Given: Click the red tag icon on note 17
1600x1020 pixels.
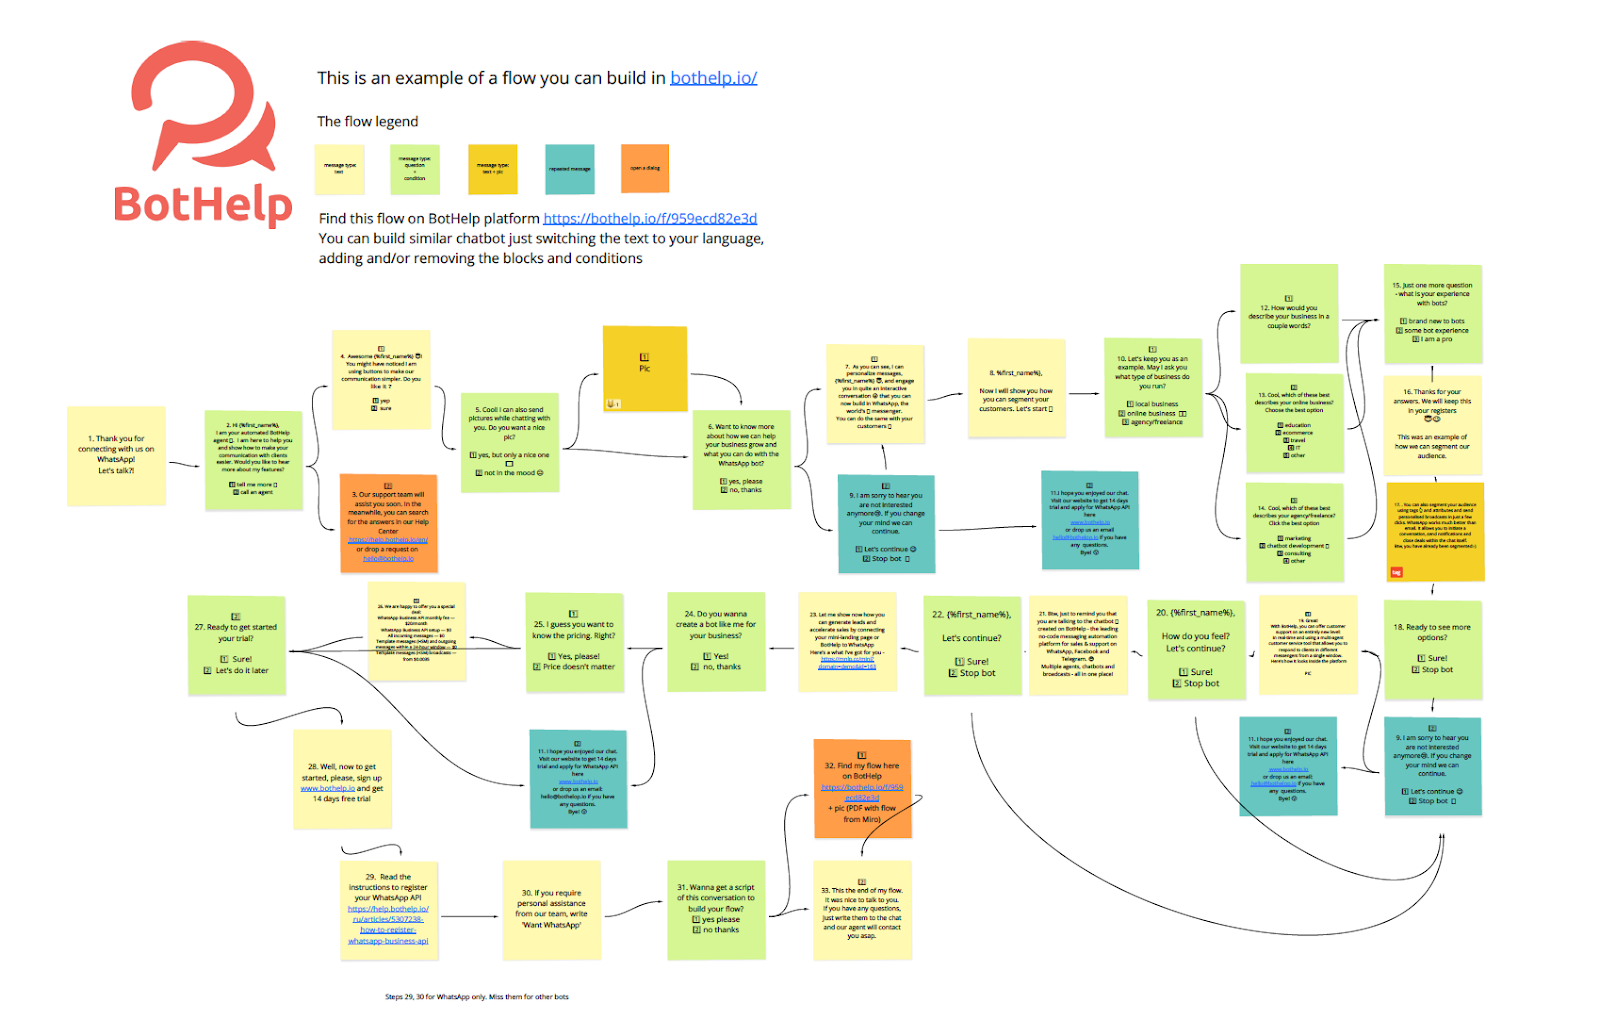Looking at the screenshot, I should (1397, 572).
